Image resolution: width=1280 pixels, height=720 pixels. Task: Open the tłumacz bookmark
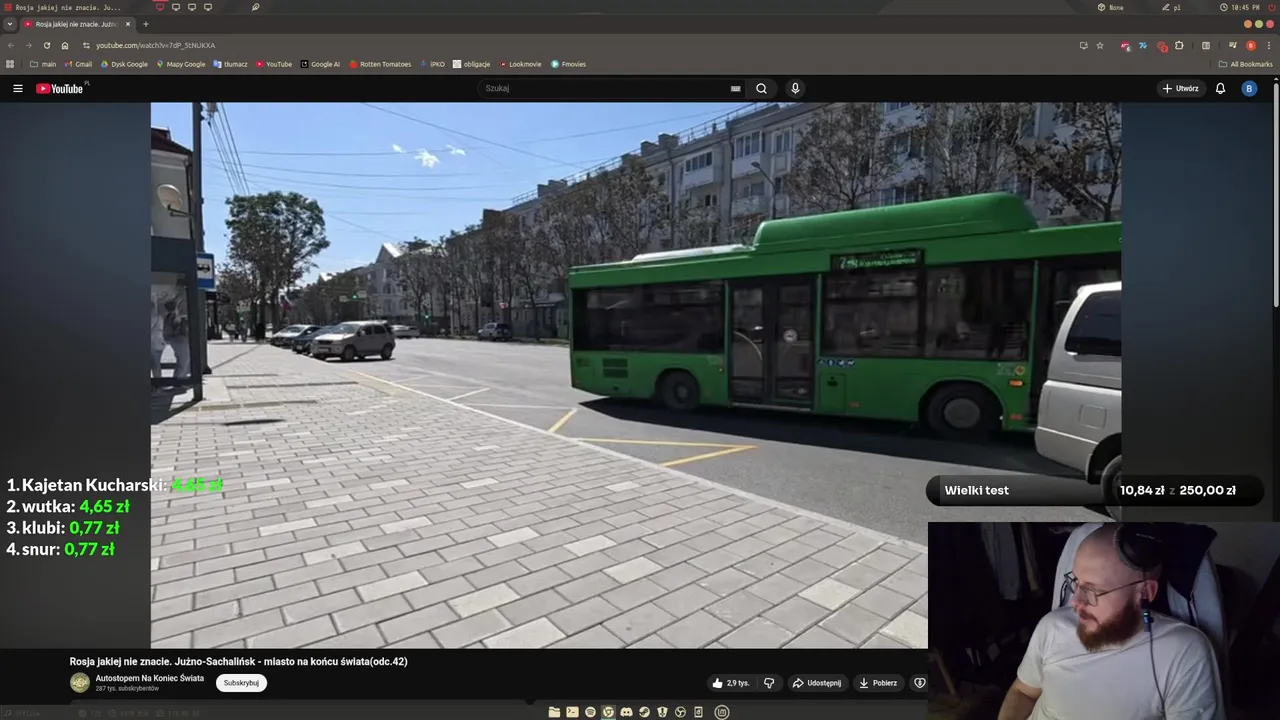[x=230, y=64]
